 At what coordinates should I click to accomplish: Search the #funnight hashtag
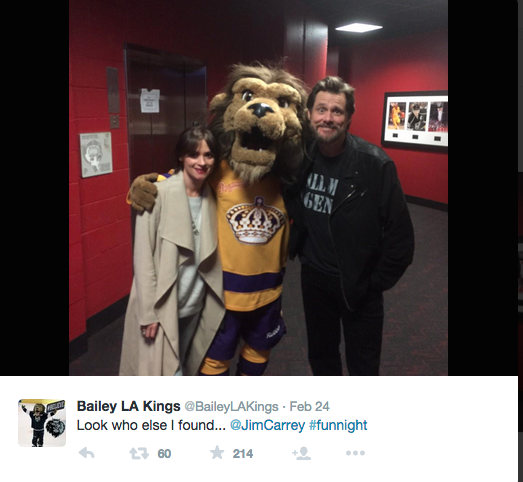338,425
